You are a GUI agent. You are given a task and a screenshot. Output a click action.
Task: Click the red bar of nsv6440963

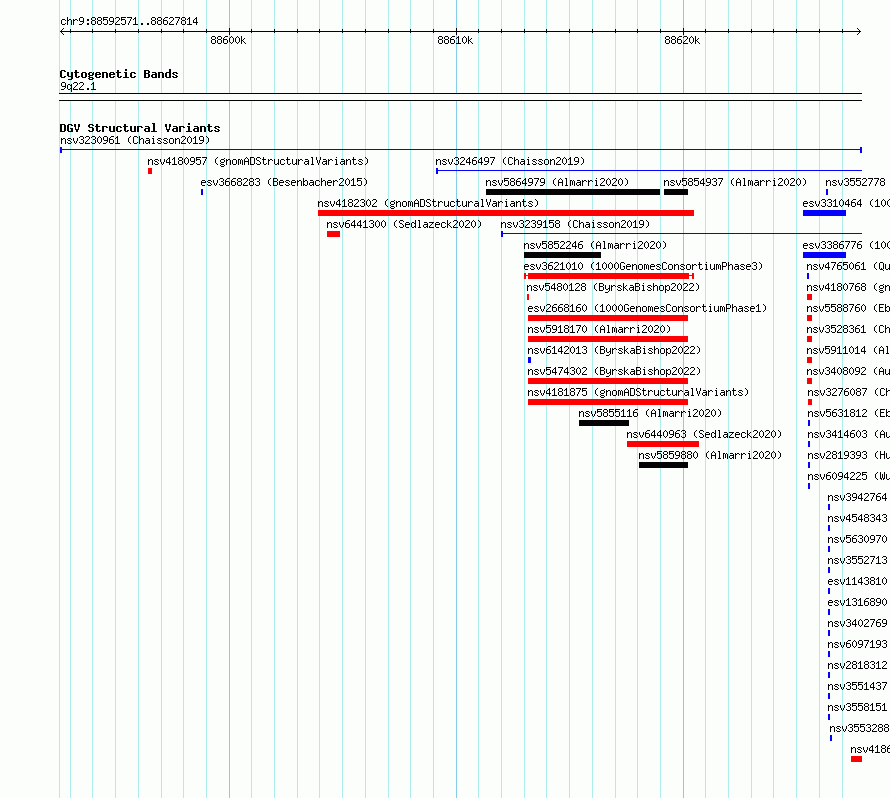click(x=663, y=444)
